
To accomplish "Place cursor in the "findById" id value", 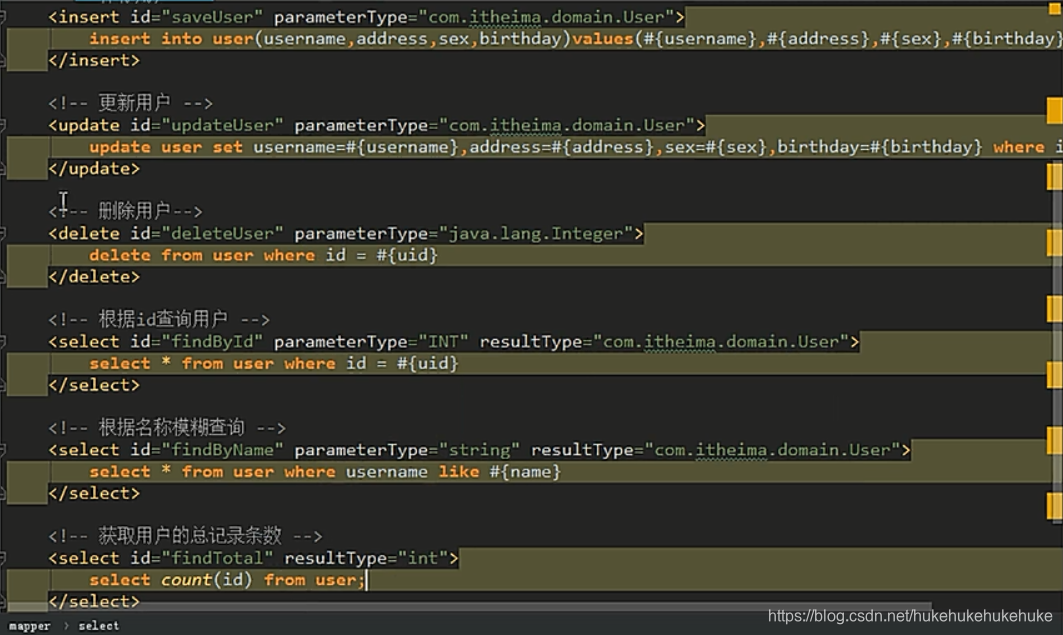I will point(212,342).
